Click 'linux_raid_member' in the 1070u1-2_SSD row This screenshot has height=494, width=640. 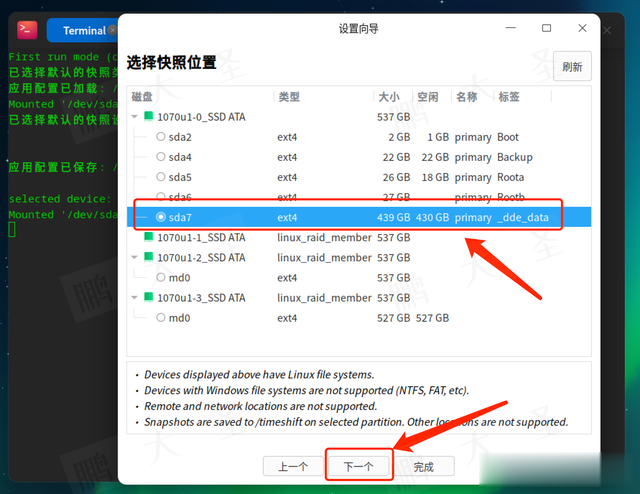click(x=324, y=258)
